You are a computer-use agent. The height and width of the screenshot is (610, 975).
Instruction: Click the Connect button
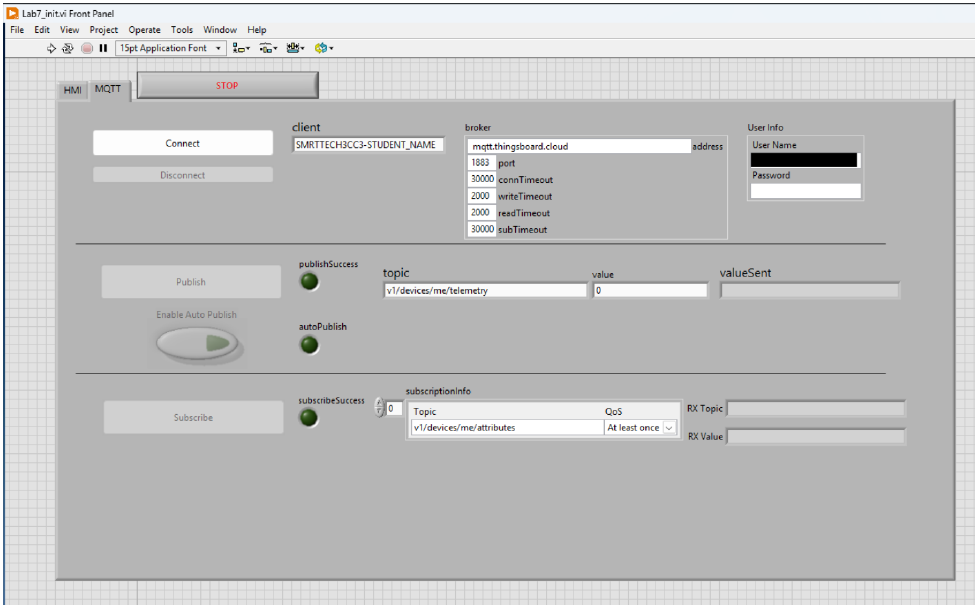[183, 143]
